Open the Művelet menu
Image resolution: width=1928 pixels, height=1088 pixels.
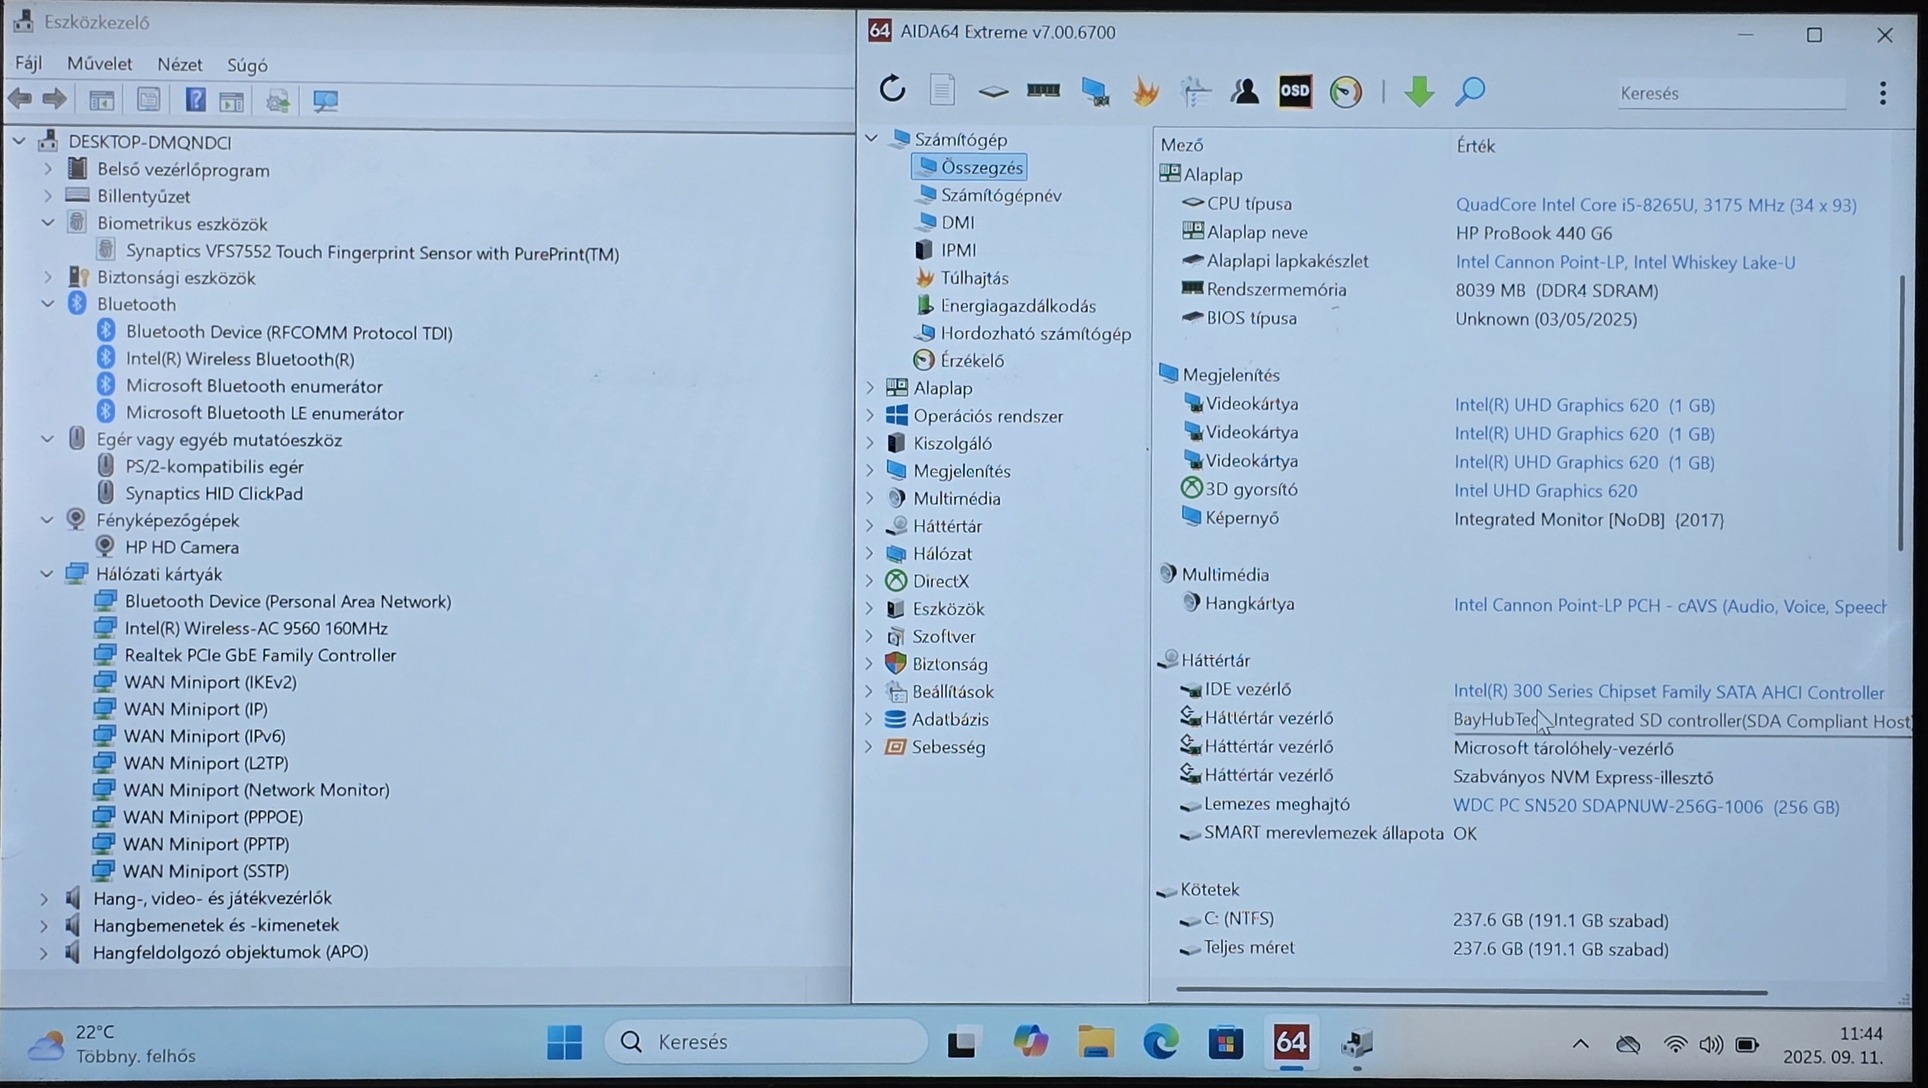(x=99, y=64)
